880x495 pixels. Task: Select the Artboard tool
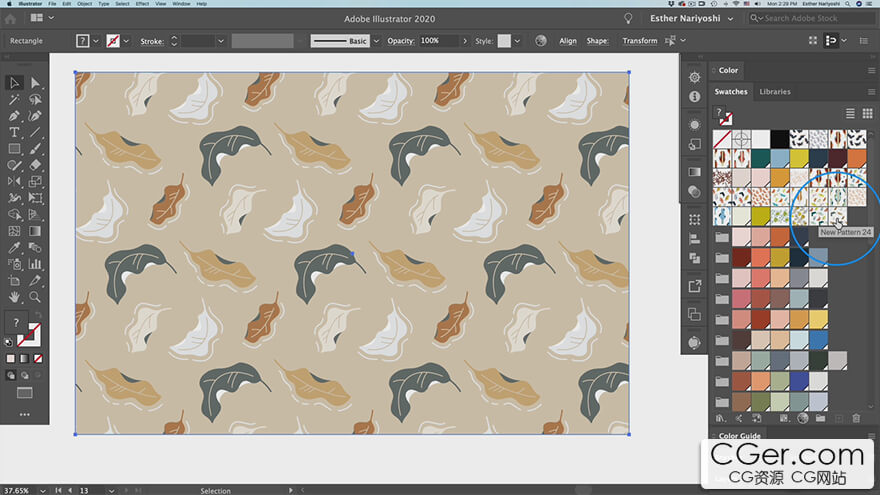coord(14,280)
